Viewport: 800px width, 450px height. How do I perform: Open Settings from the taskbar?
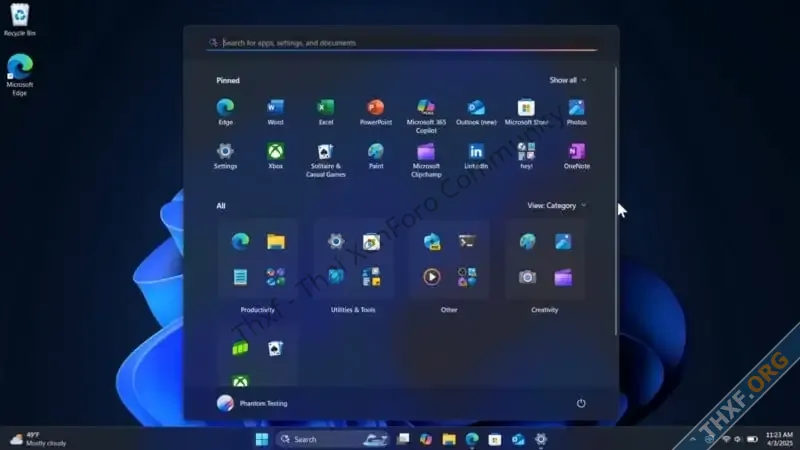[x=541, y=439]
